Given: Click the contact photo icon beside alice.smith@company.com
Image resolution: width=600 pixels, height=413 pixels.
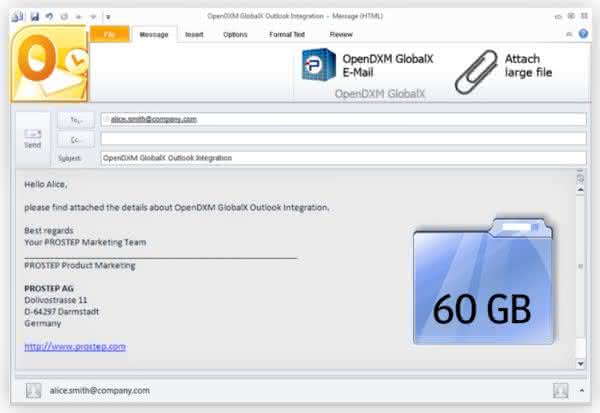Looking at the screenshot, I should (33, 391).
